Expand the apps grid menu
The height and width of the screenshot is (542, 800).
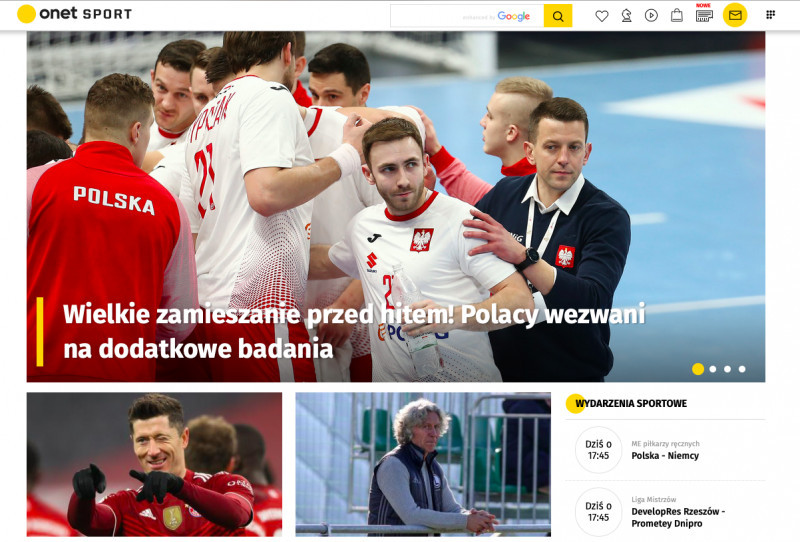click(x=770, y=15)
